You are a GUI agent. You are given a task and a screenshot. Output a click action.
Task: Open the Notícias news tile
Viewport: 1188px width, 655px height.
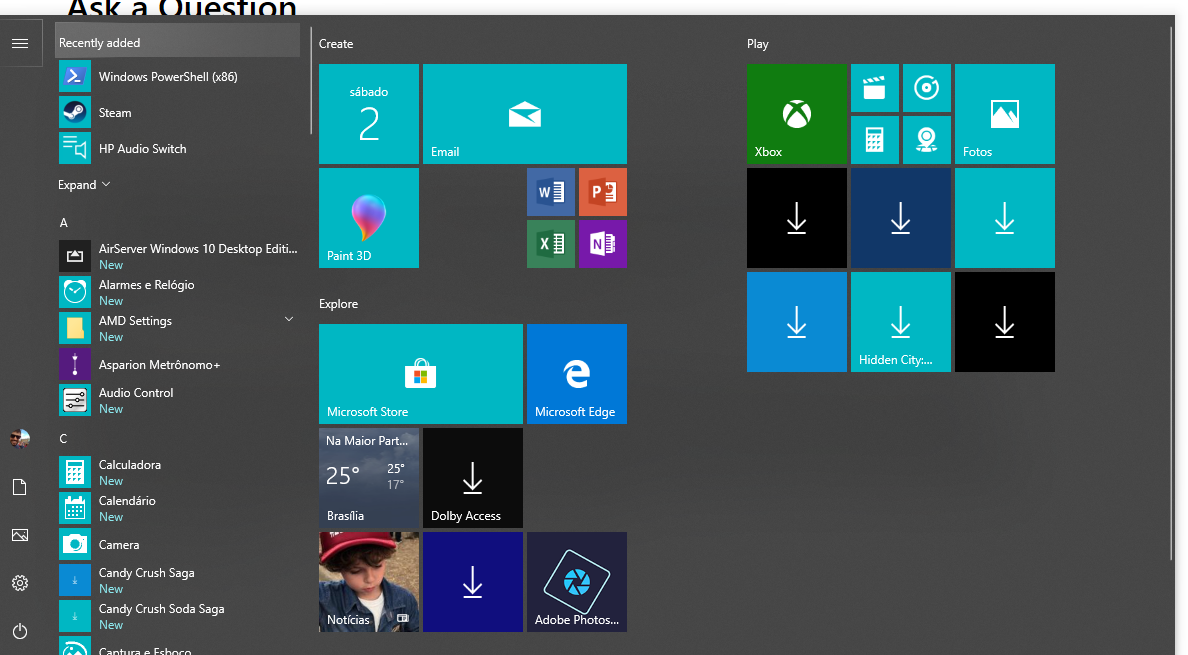coord(369,582)
